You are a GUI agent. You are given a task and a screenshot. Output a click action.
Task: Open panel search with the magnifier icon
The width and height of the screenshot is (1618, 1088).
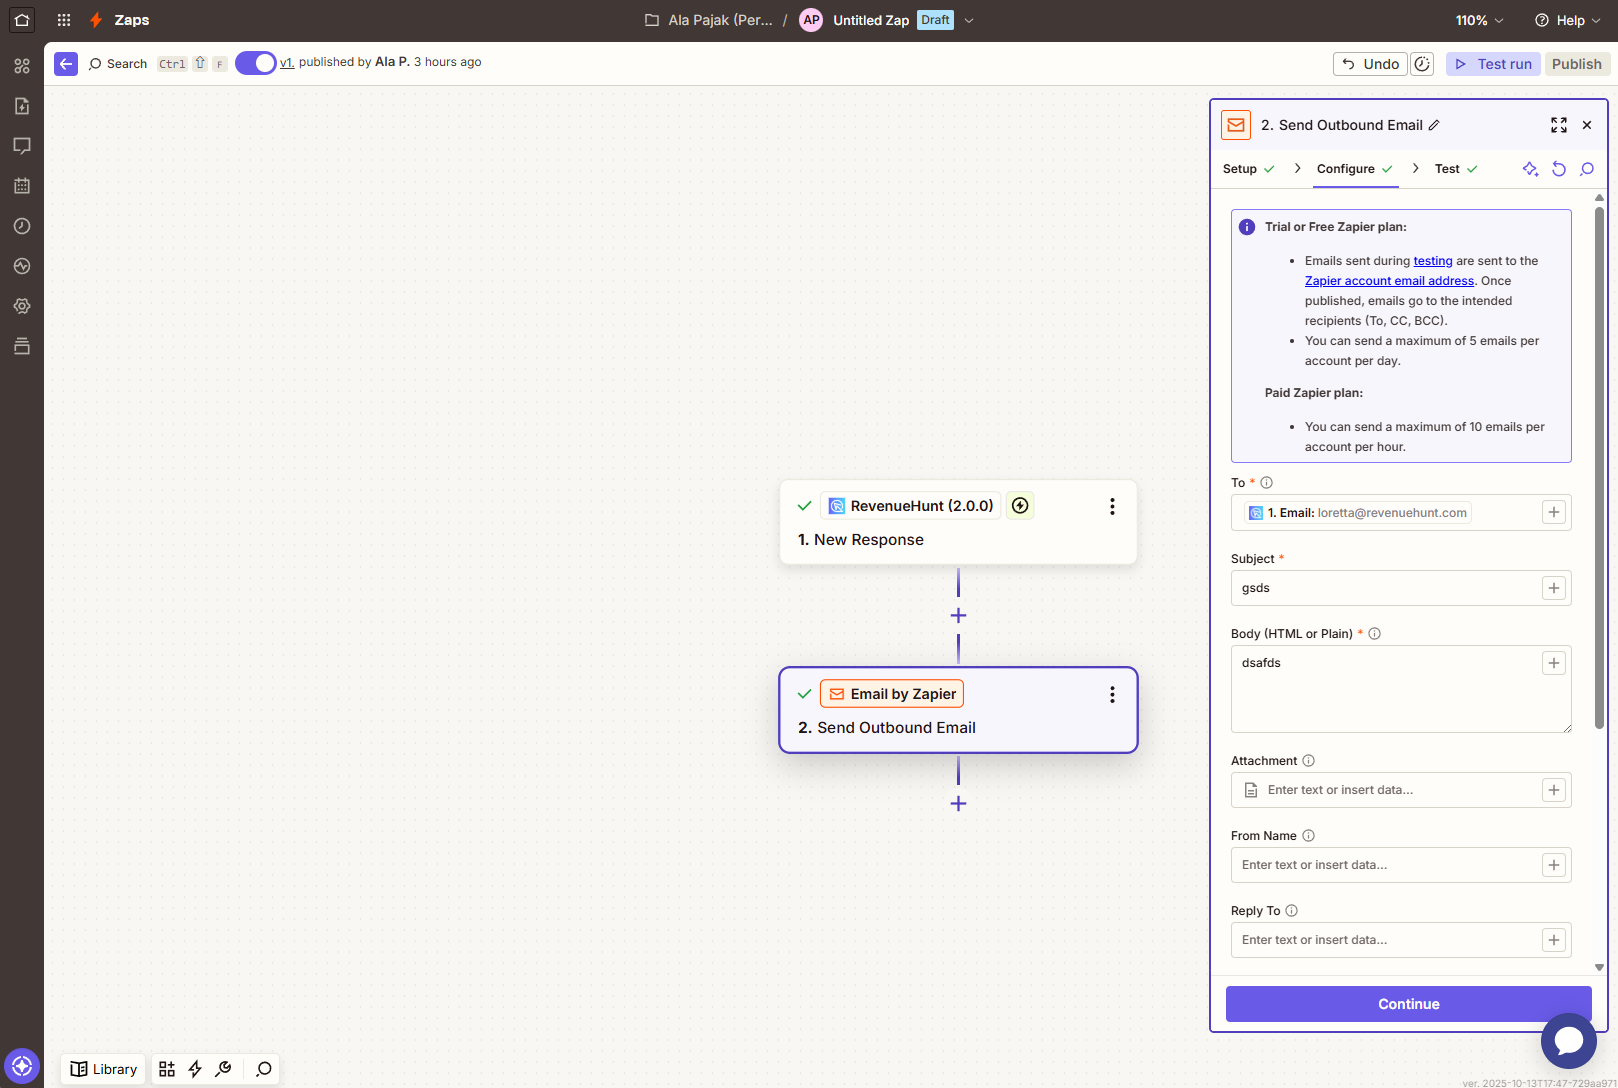[x=1587, y=169]
